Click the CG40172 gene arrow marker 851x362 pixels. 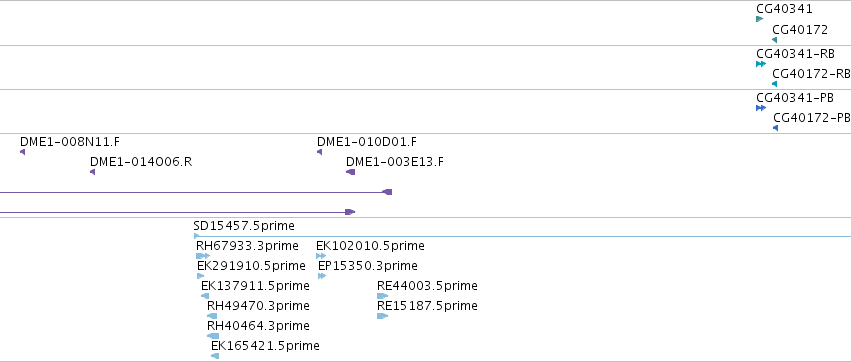(x=774, y=40)
